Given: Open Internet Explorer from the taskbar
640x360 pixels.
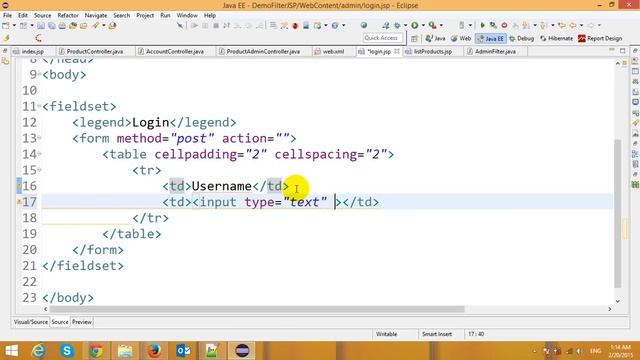Looking at the screenshot, I should [x=38, y=351].
